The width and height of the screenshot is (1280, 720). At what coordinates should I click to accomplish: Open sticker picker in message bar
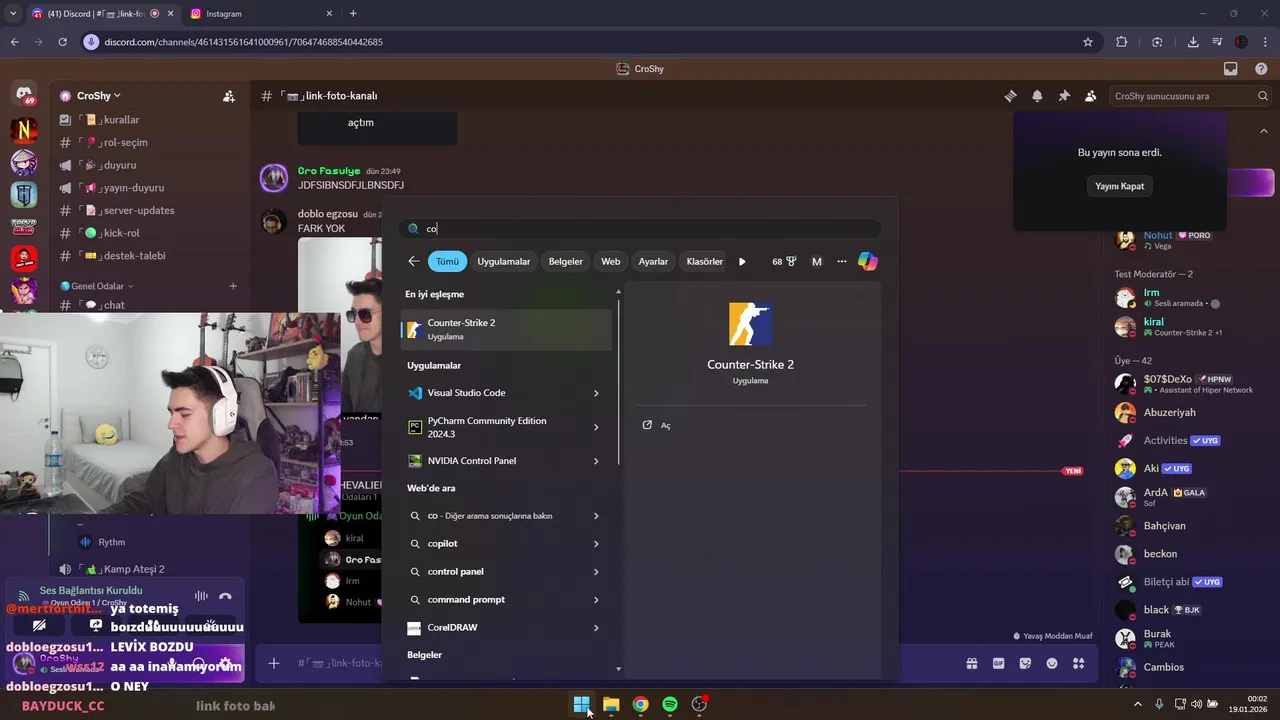[1025, 663]
